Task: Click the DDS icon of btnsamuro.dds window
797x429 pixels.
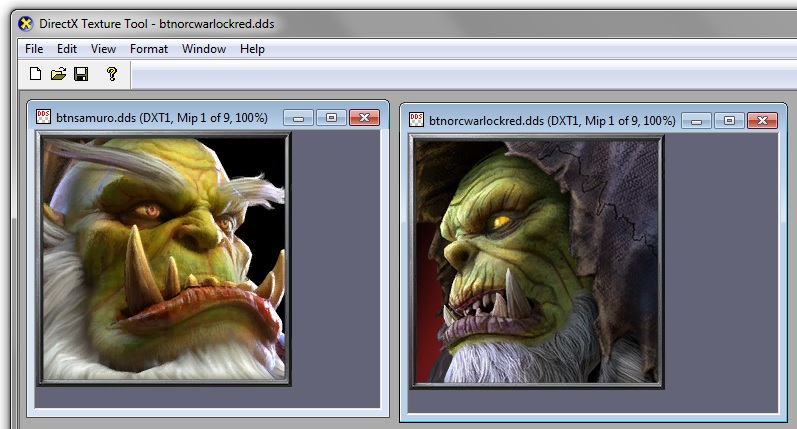Action: (x=44, y=117)
